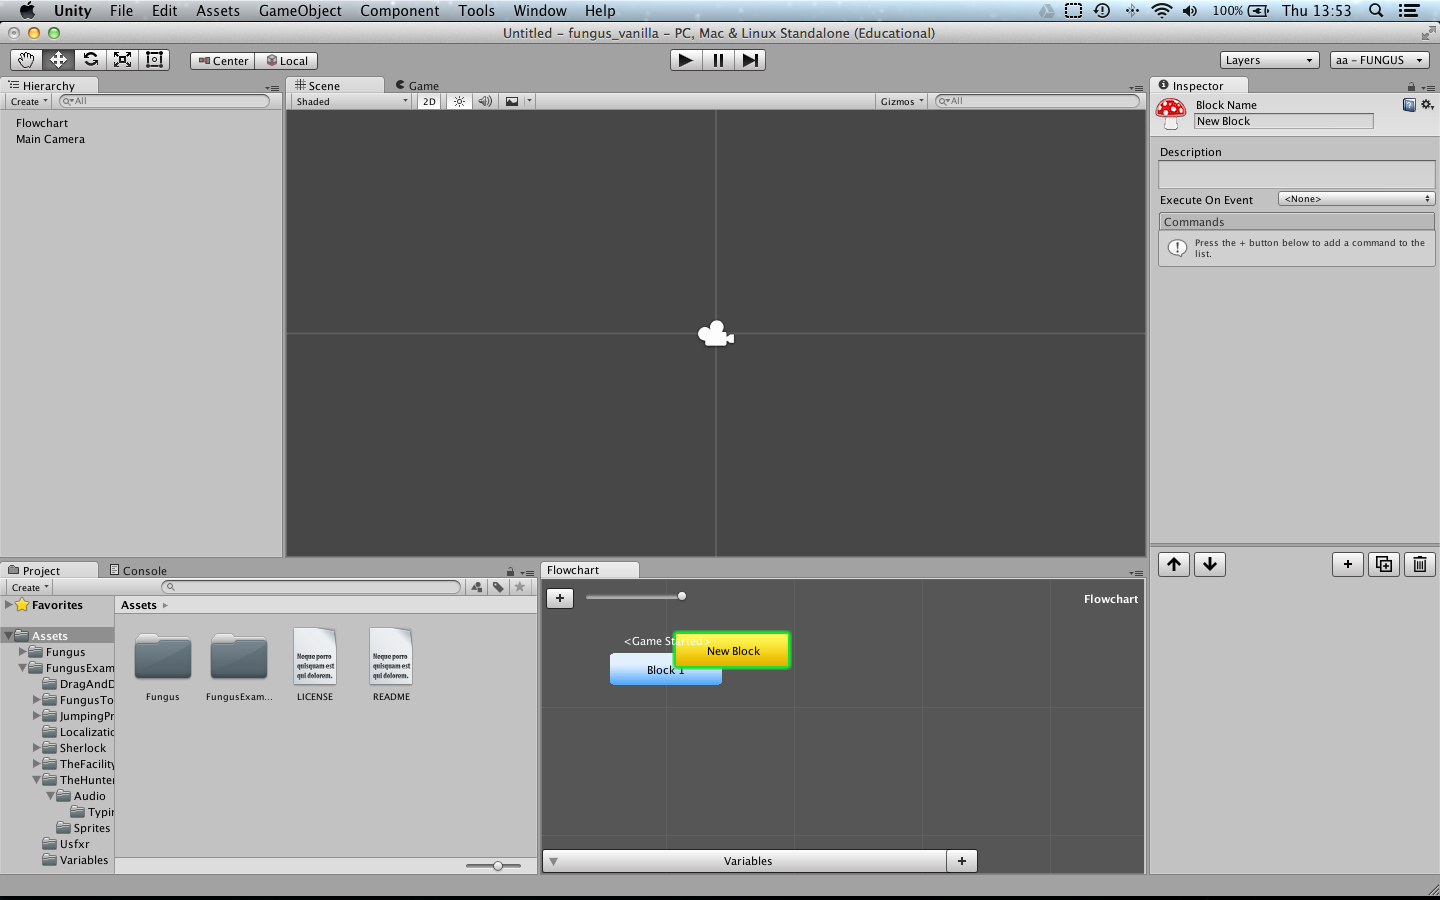
Task: Open the GameObject menu
Action: pyautogui.click(x=300, y=11)
